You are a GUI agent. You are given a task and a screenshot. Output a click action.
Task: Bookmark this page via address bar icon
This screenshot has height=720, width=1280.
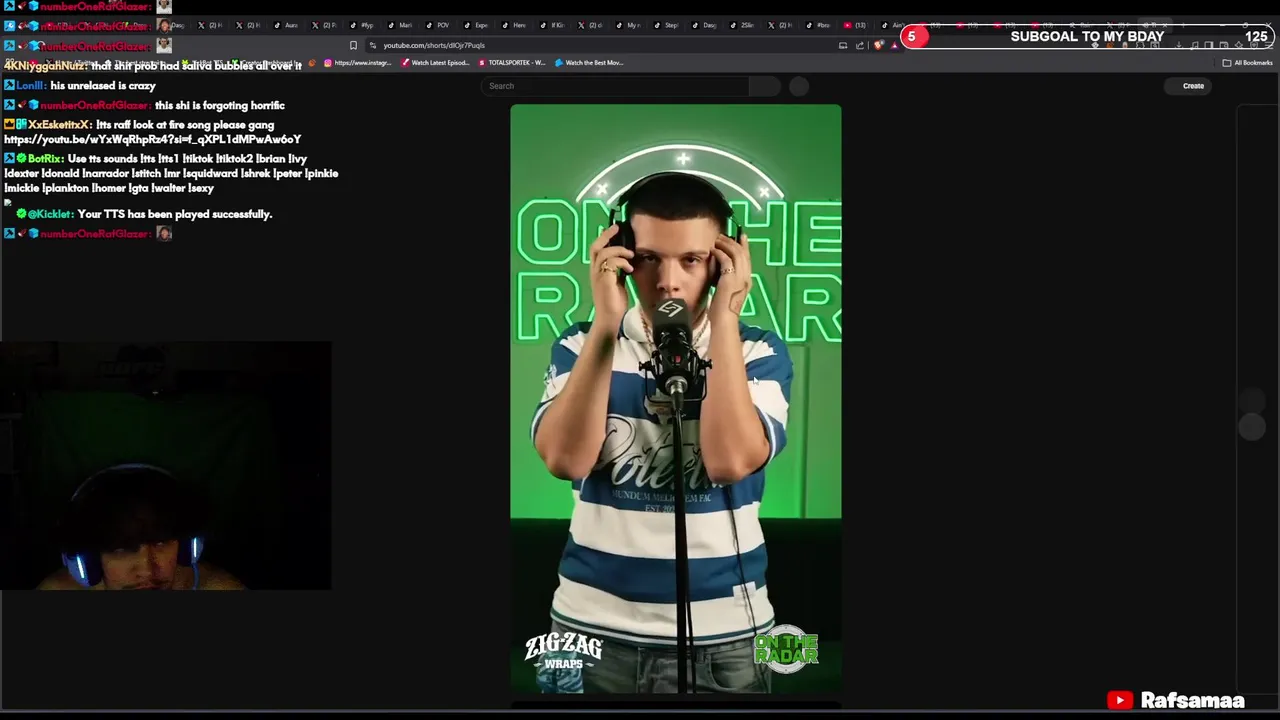pos(353,45)
